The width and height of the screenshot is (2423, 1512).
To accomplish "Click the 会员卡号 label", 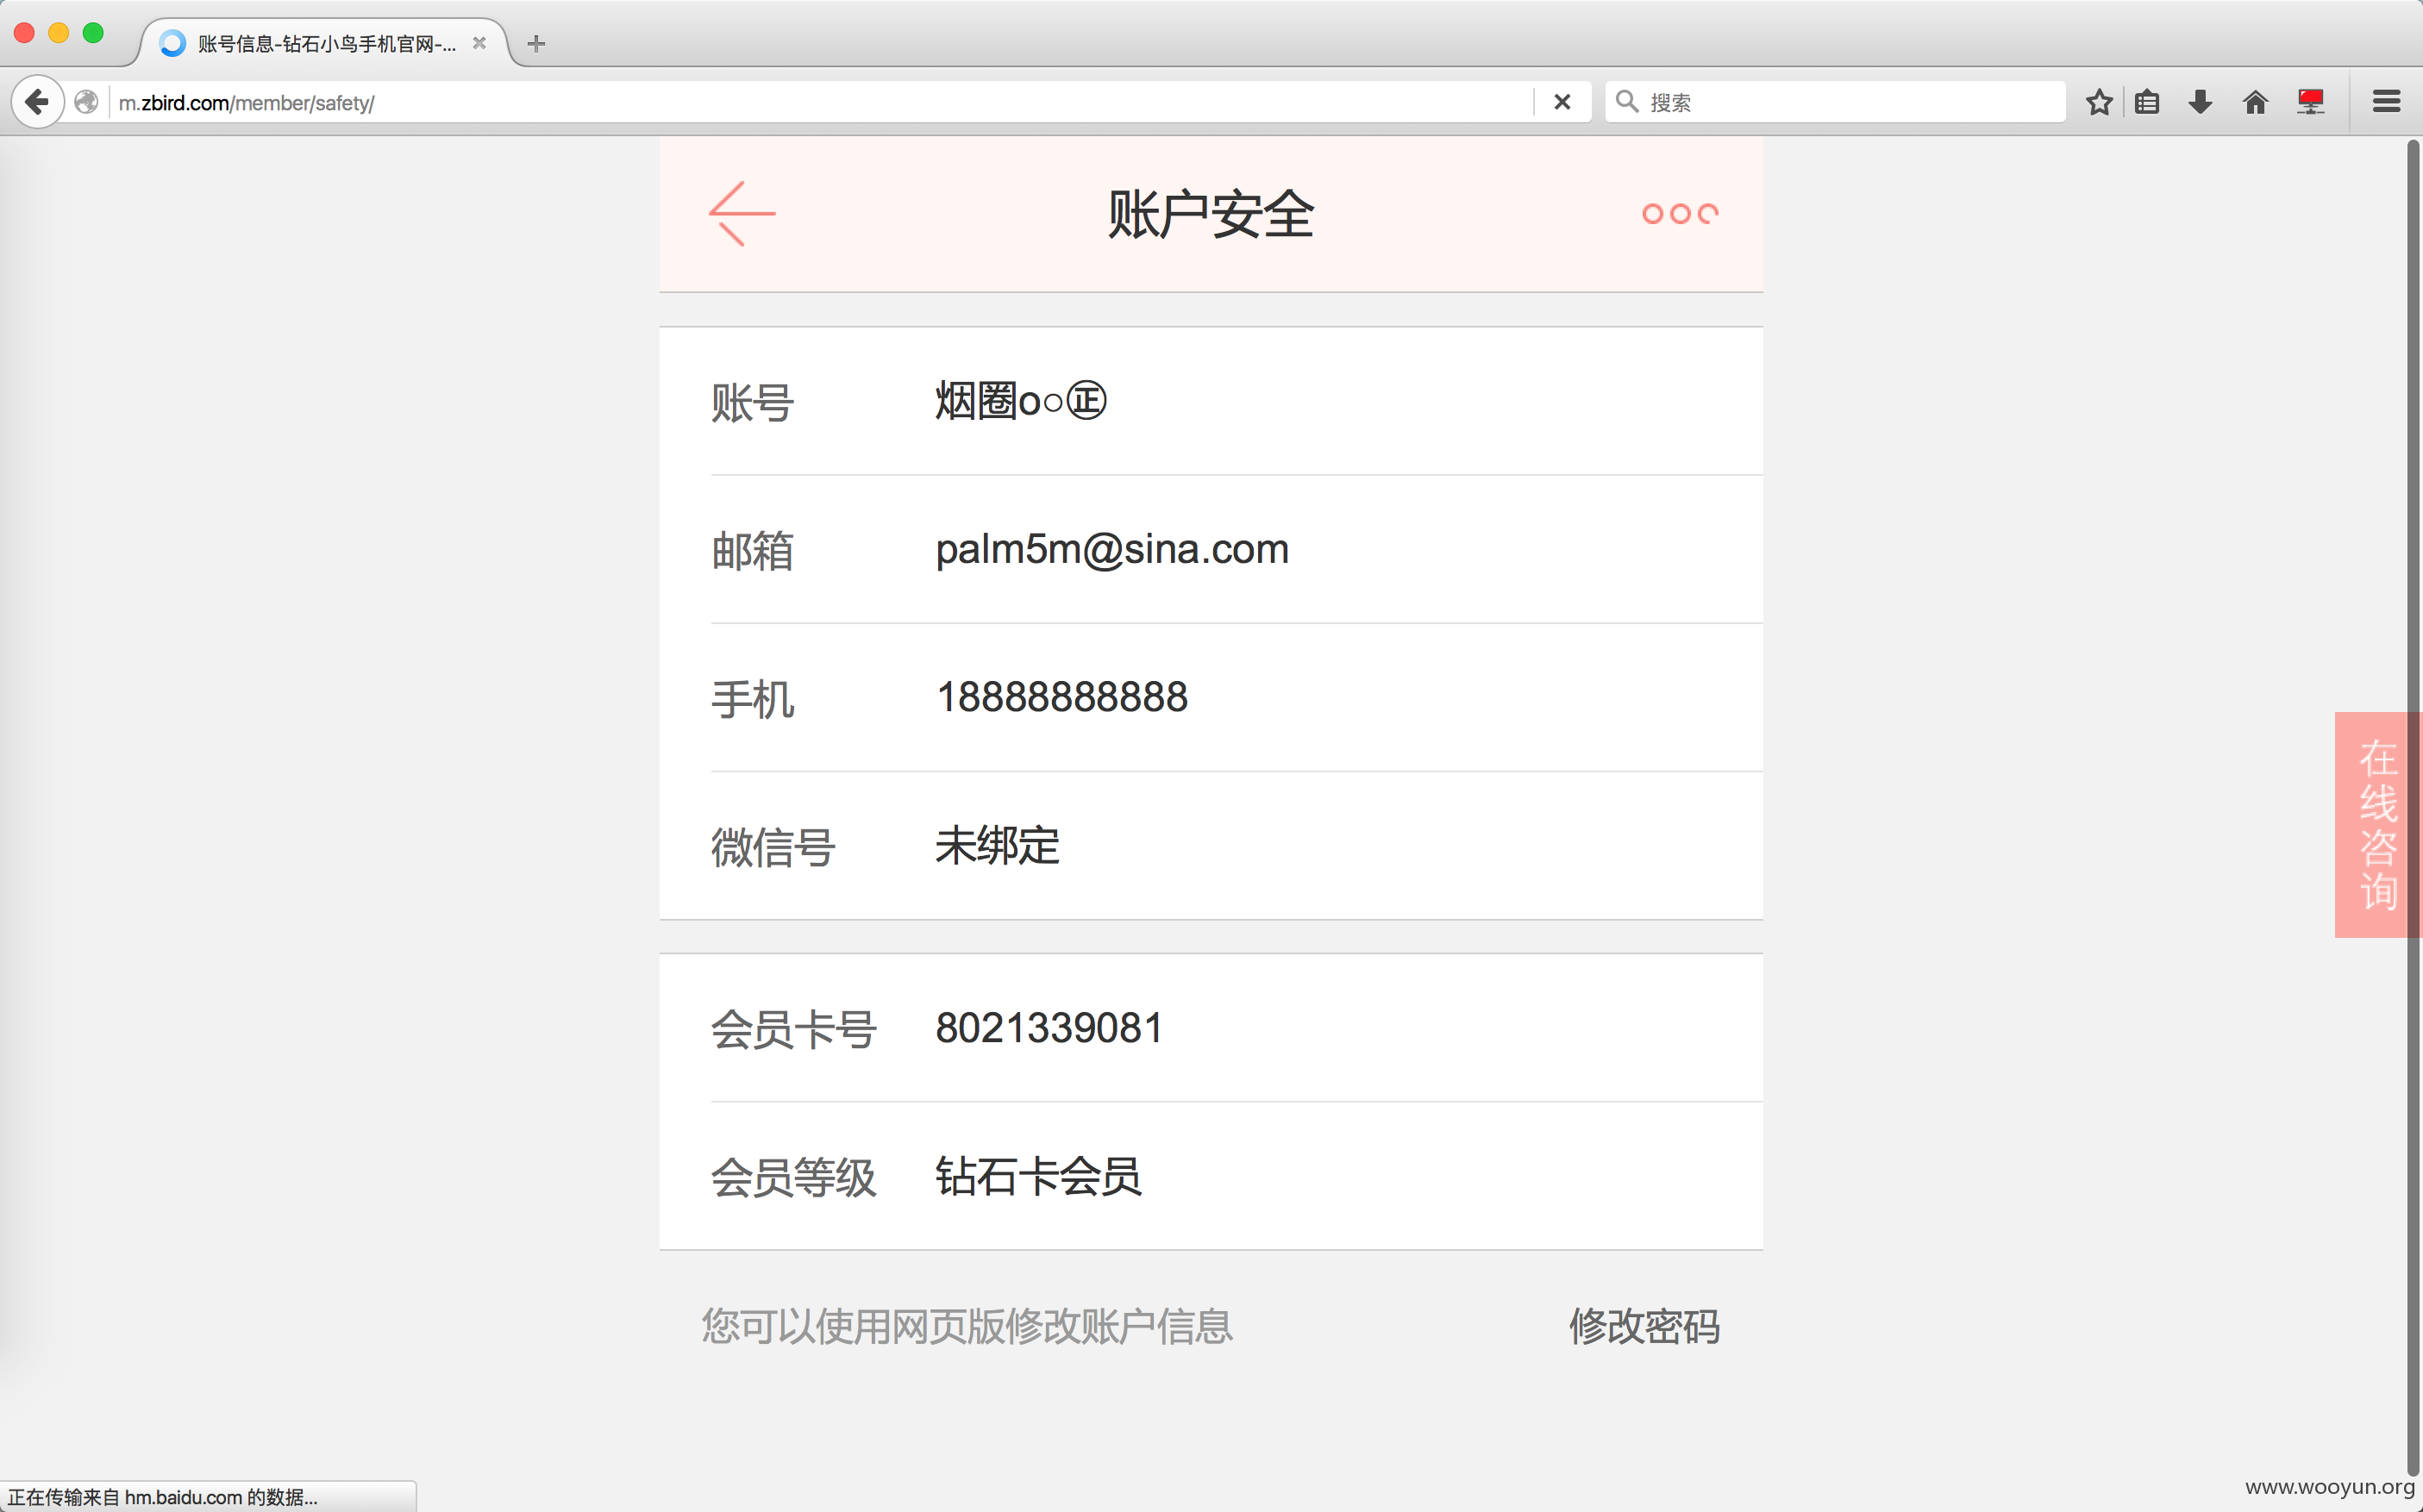I will [x=794, y=1030].
